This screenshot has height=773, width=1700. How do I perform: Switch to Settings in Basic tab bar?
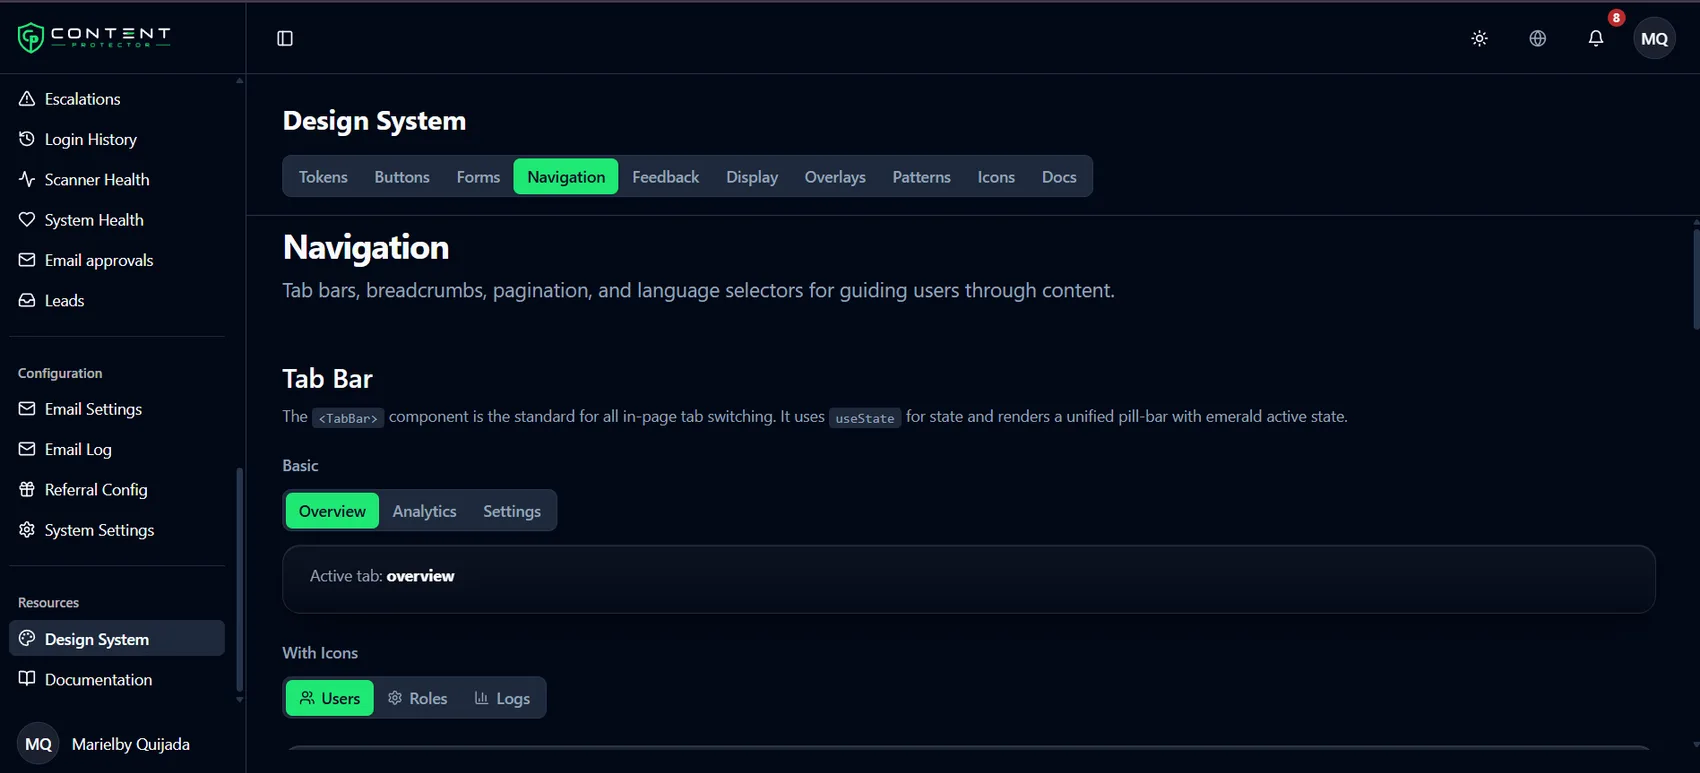click(512, 510)
